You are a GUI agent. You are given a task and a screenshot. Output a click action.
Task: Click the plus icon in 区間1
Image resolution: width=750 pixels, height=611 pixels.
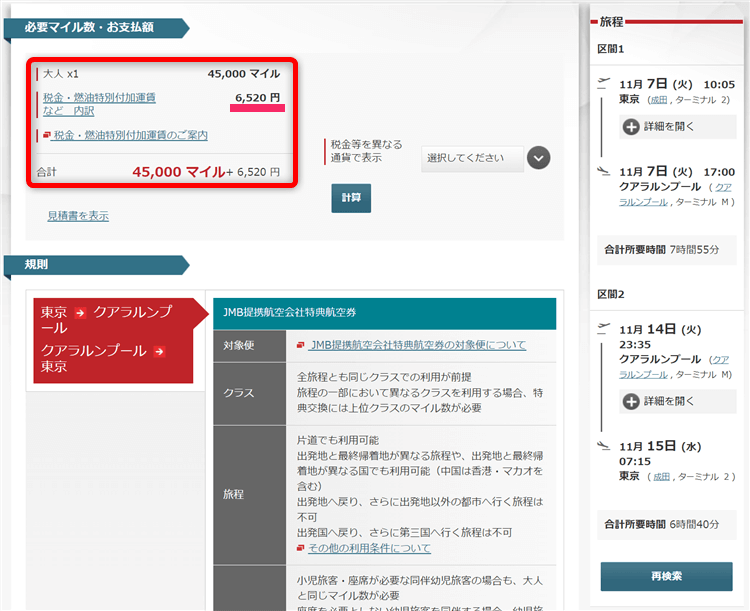coord(631,127)
